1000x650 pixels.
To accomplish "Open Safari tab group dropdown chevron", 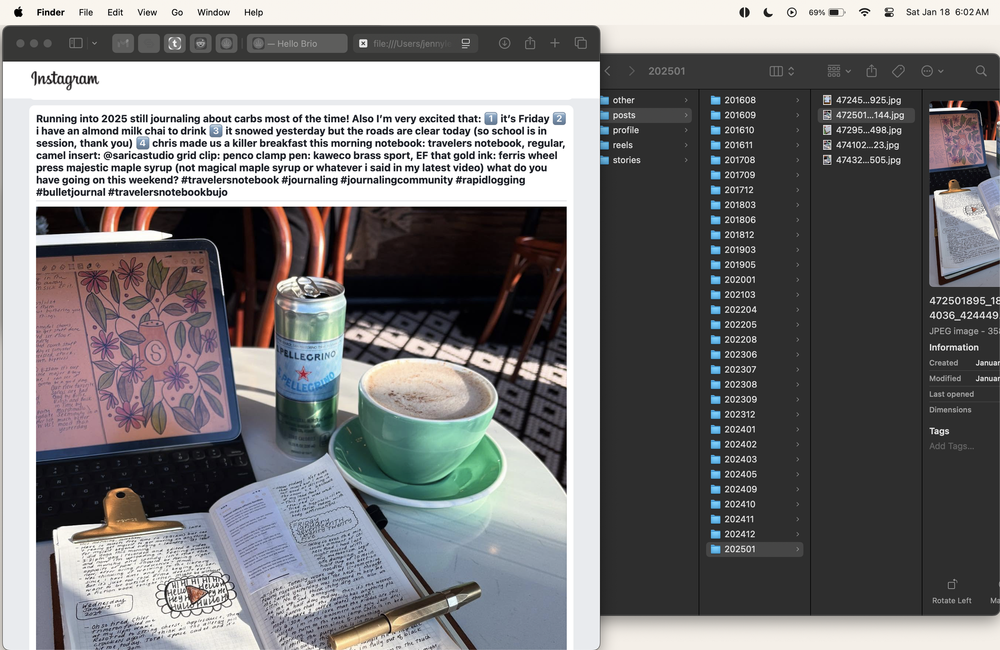I will pyautogui.click(x=94, y=43).
